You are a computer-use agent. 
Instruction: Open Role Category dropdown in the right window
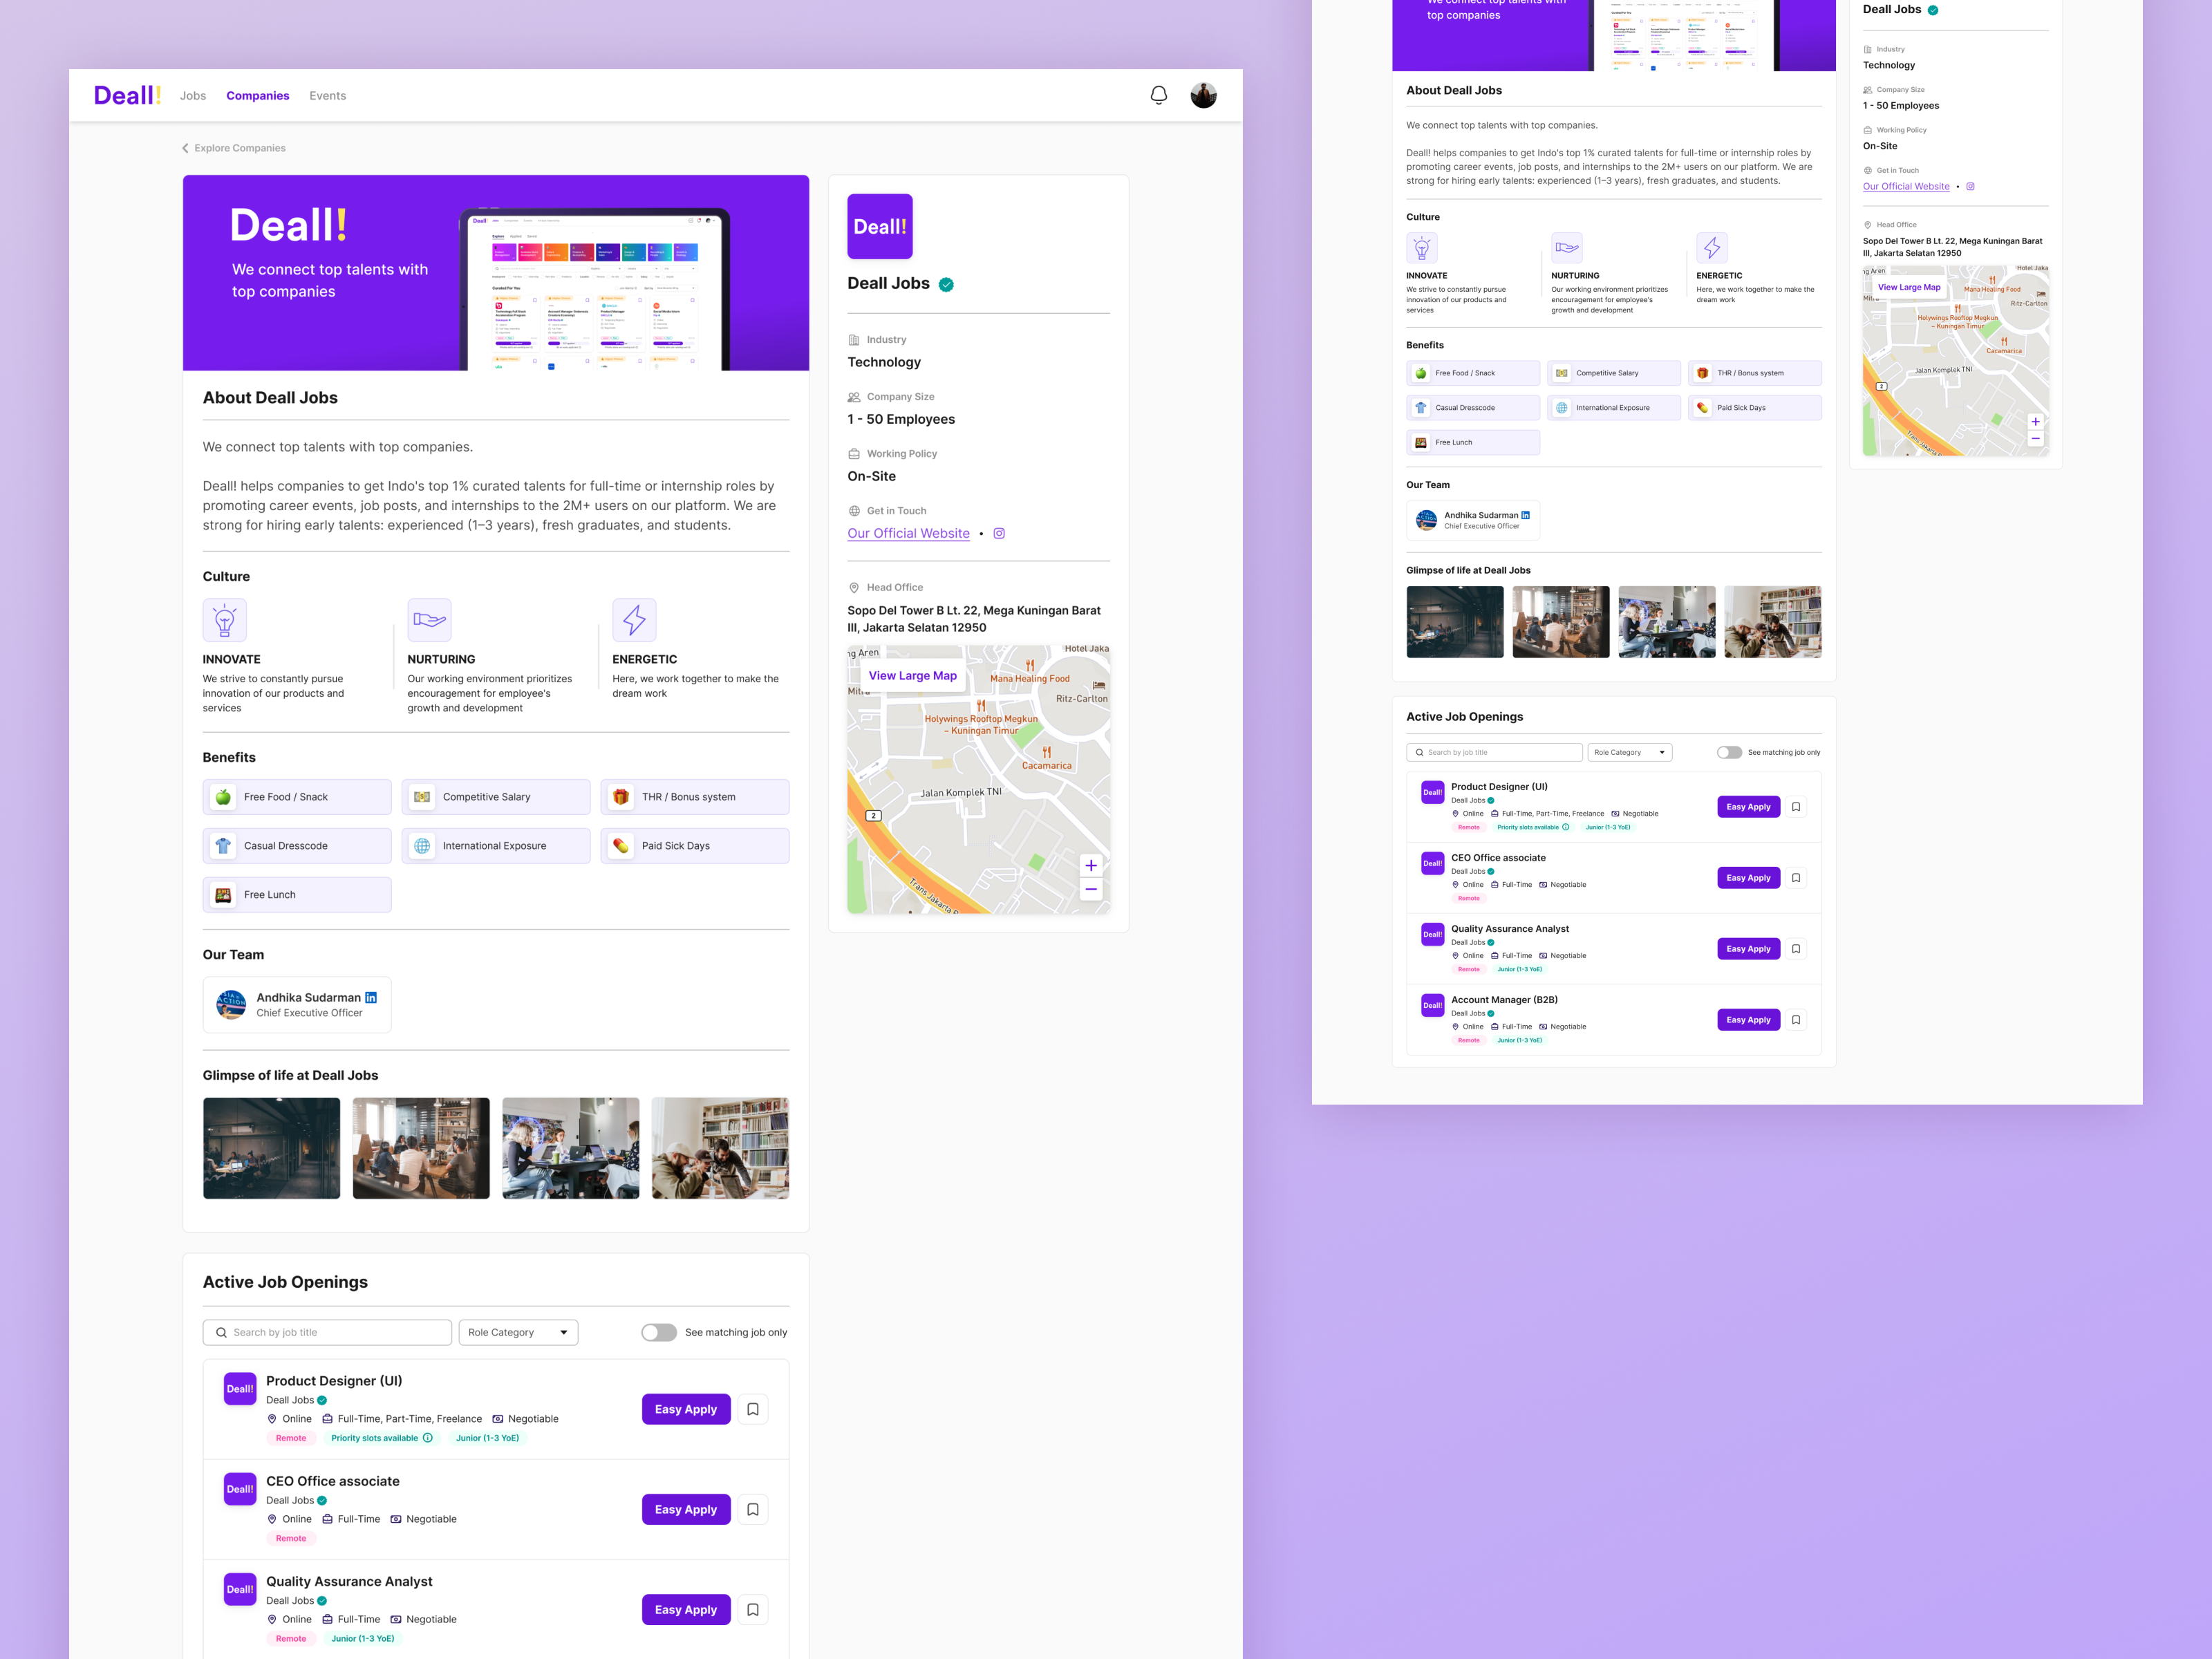click(1630, 752)
